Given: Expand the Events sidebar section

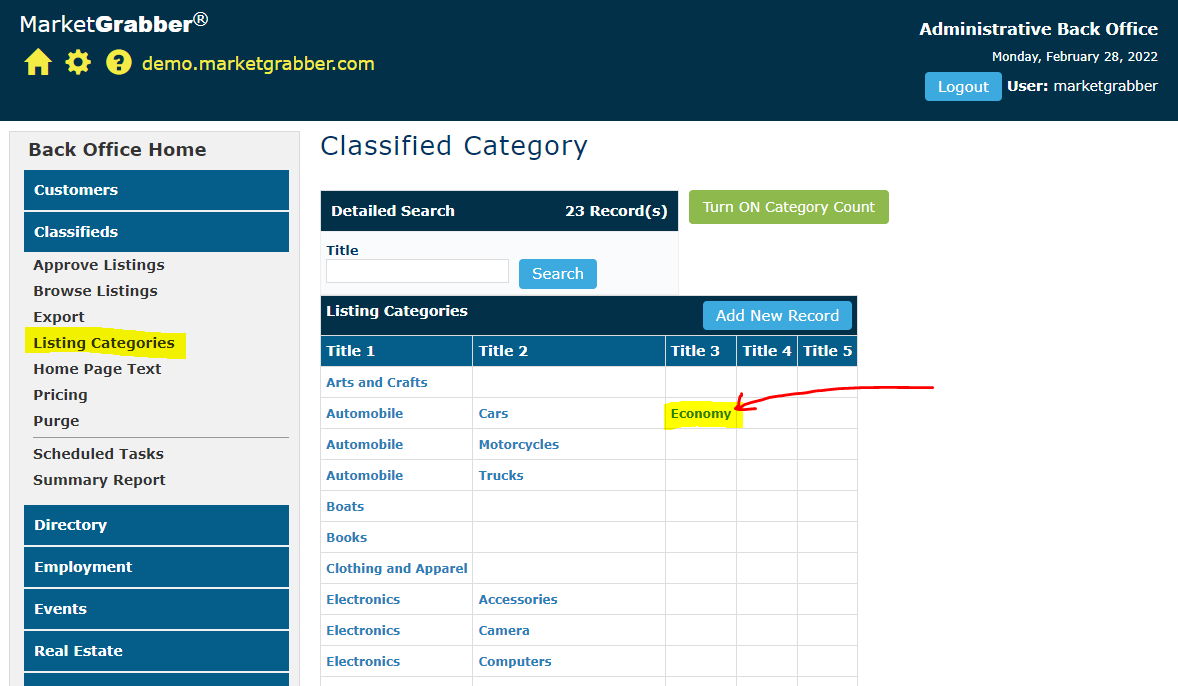Looking at the screenshot, I should pos(156,609).
